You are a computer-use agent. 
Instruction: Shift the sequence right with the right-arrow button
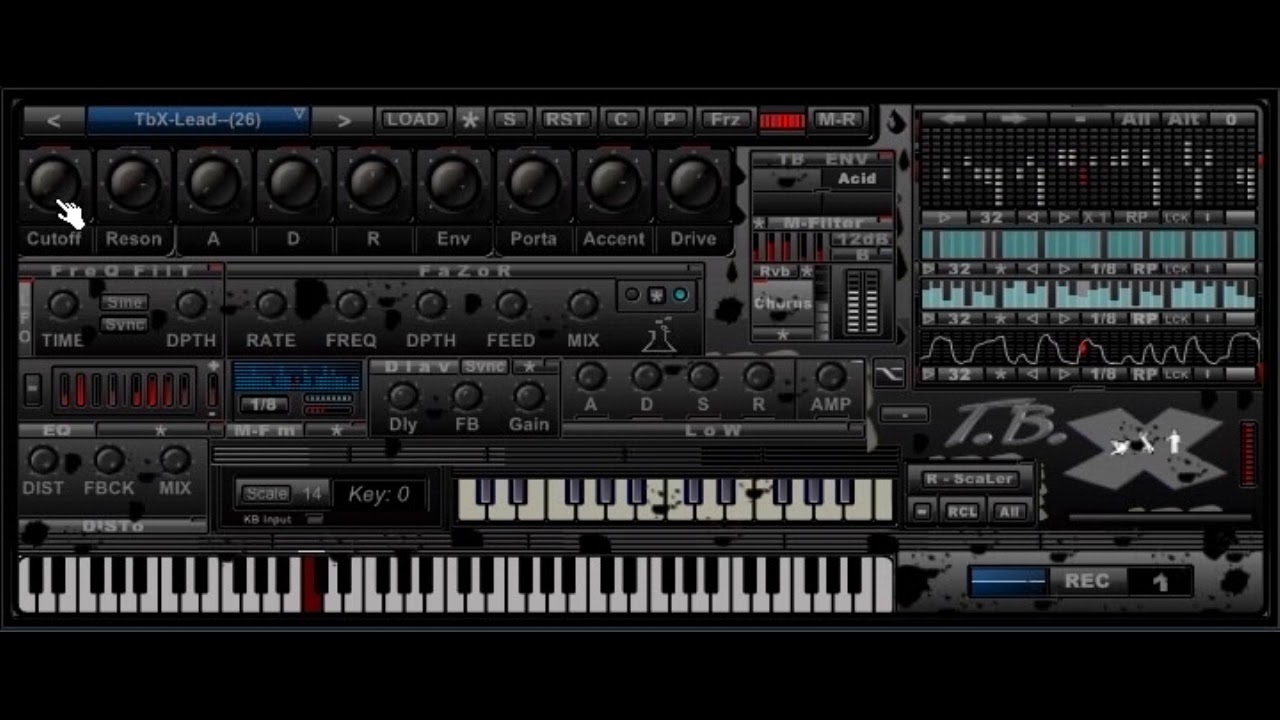[x=1013, y=119]
